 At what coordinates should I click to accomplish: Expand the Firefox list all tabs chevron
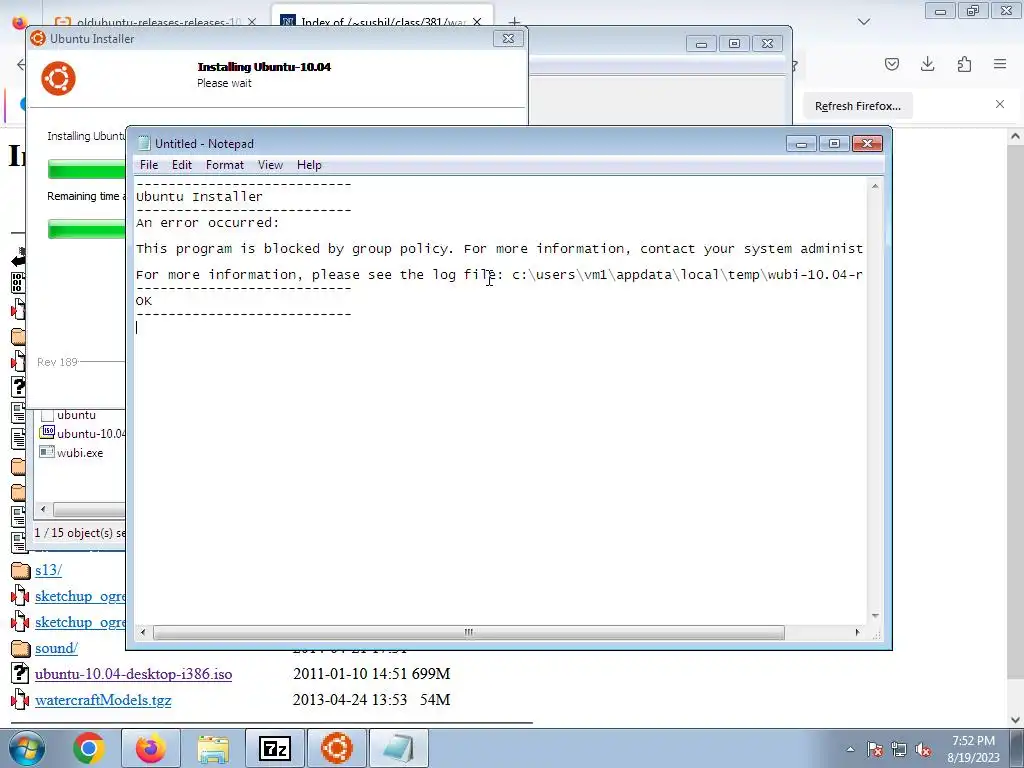click(x=864, y=22)
